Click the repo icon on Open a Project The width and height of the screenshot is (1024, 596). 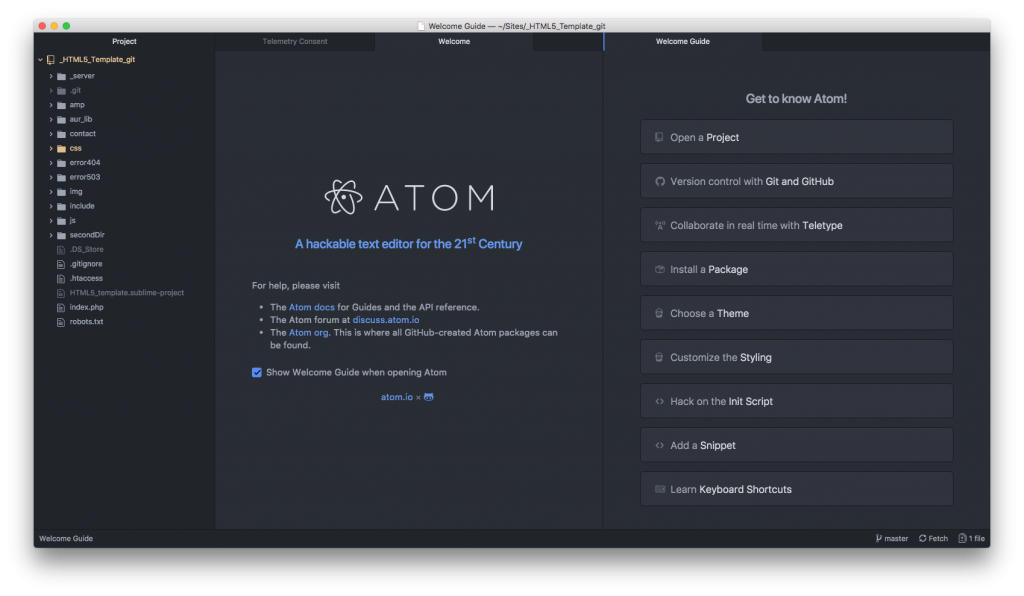659,137
